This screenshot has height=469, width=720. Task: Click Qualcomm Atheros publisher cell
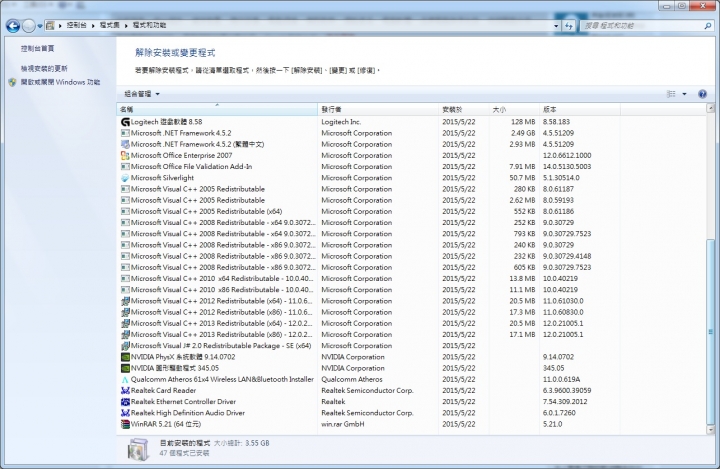352,379
